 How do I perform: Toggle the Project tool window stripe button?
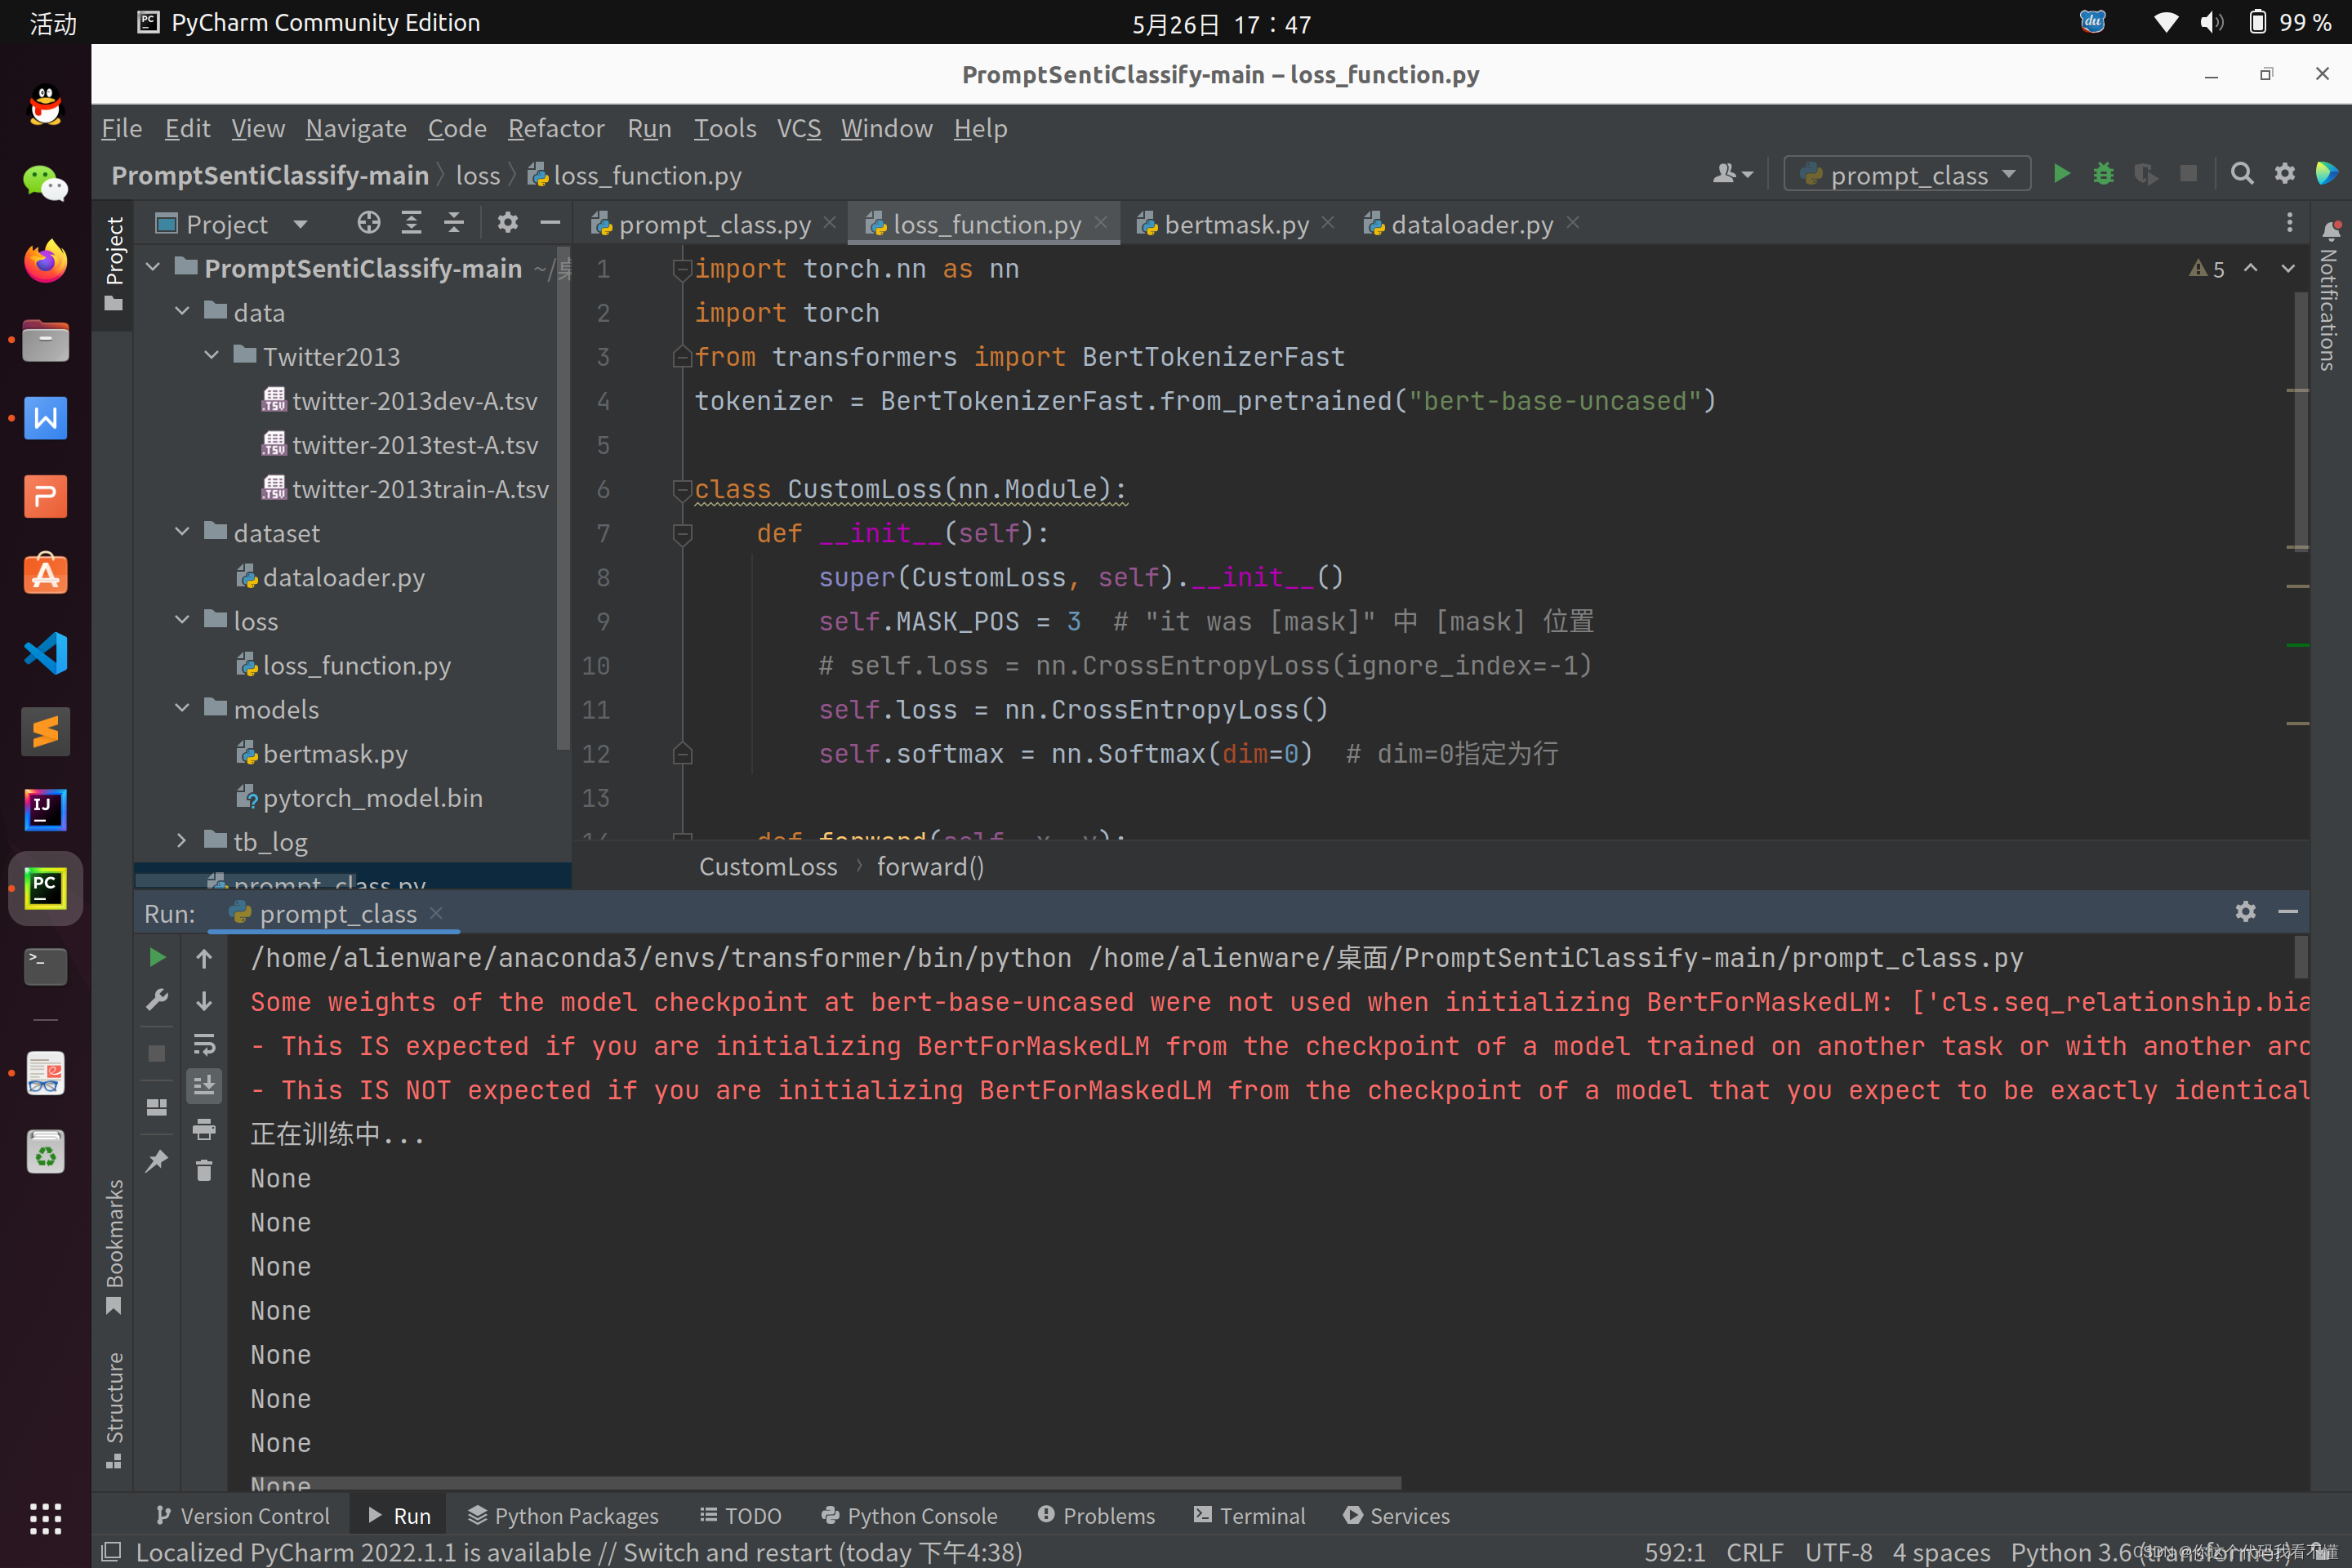[114, 263]
